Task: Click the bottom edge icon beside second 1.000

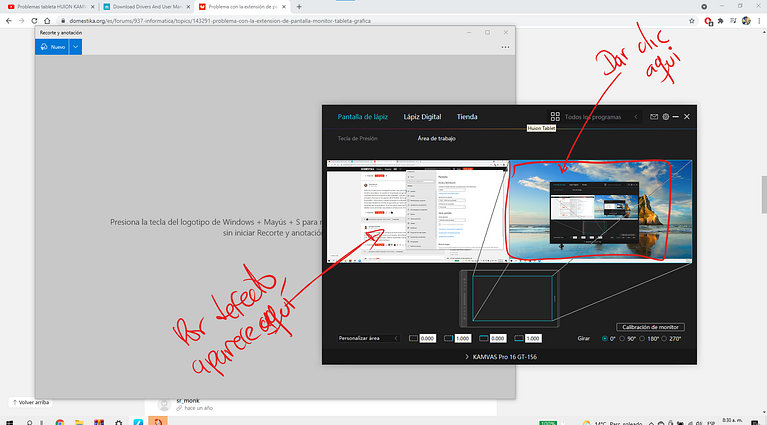Action: pyautogui.click(x=519, y=338)
